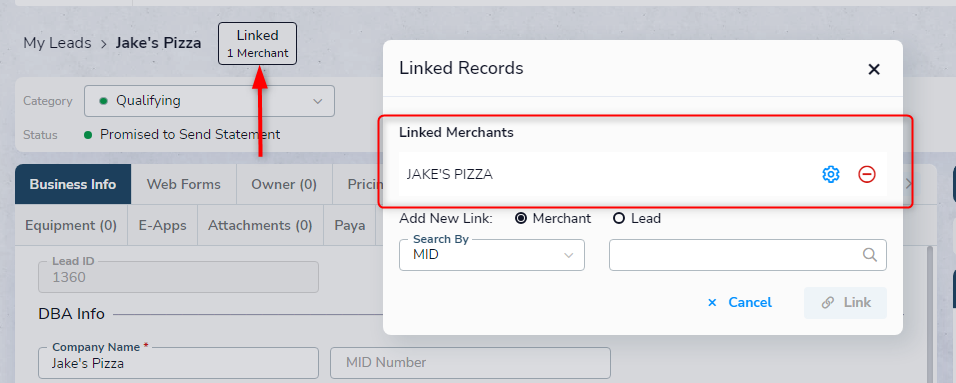Close the Linked Records dialog
The image size is (956, 383).
pos(874,69)
